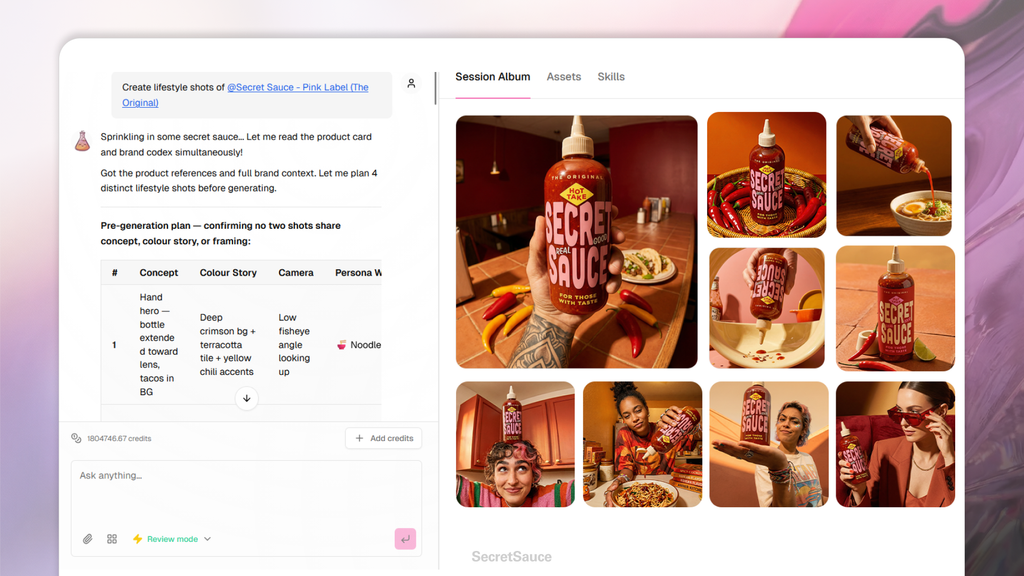1024x576 pixels.
Task: Toggle Review mode in the prompt bar
Action: pyautogui.click(x=171, y=539)
